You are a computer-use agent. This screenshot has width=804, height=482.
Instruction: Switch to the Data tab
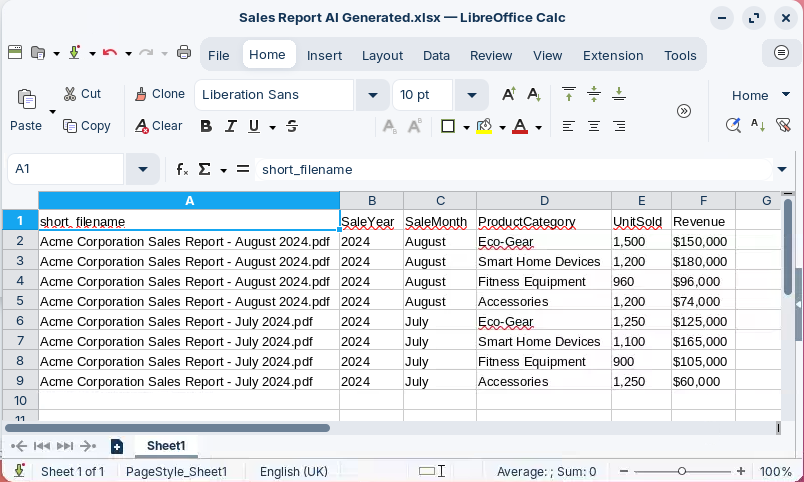coord(436,55)
